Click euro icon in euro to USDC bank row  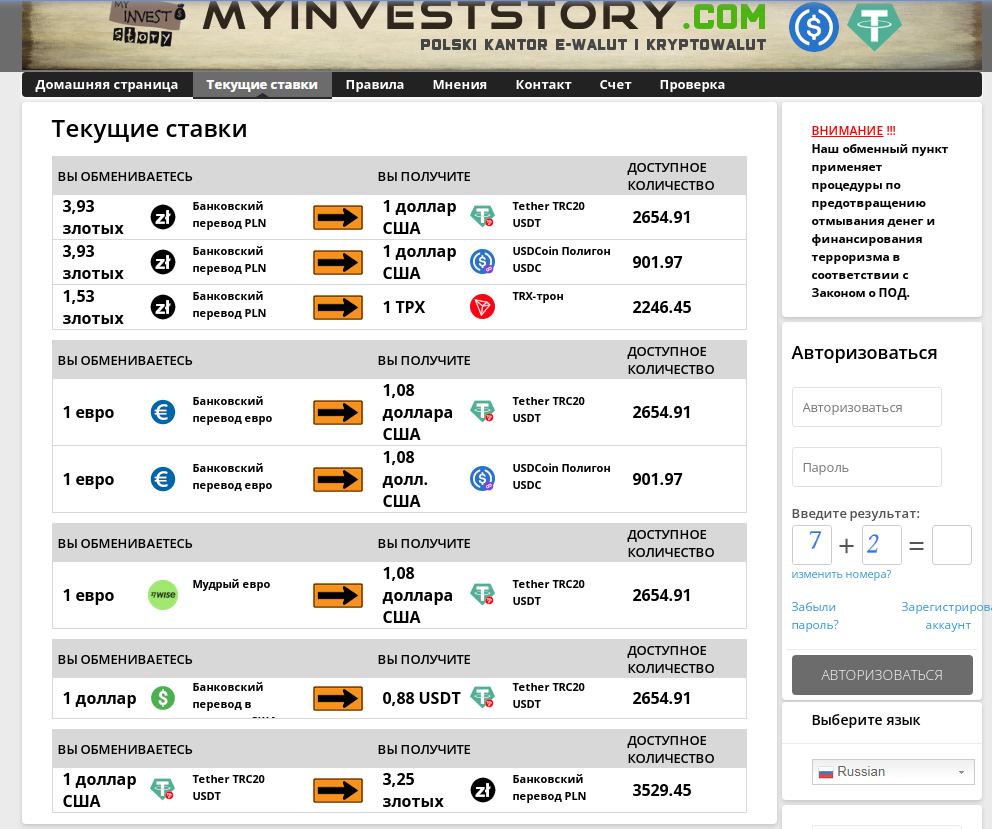click(163, 479)
